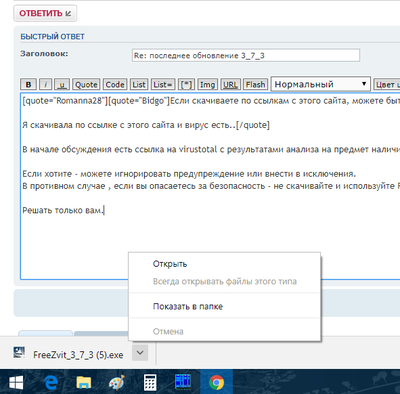The image size is (400, 394).
Task: Launch Paint from the taskbar palette icon
Action: coord(117,382)
